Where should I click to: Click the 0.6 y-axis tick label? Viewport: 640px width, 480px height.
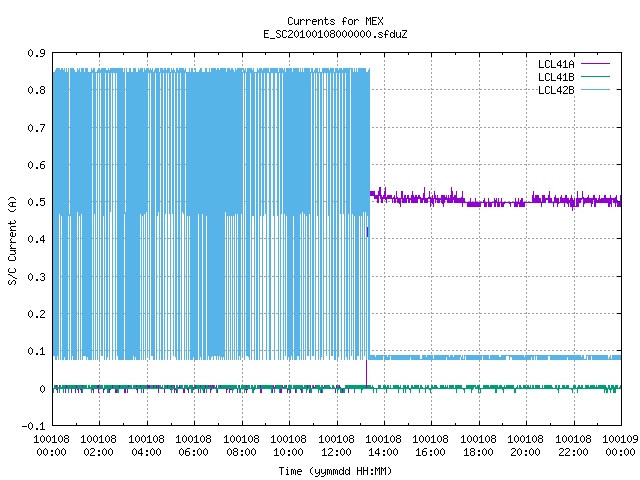tap(37, 165)
